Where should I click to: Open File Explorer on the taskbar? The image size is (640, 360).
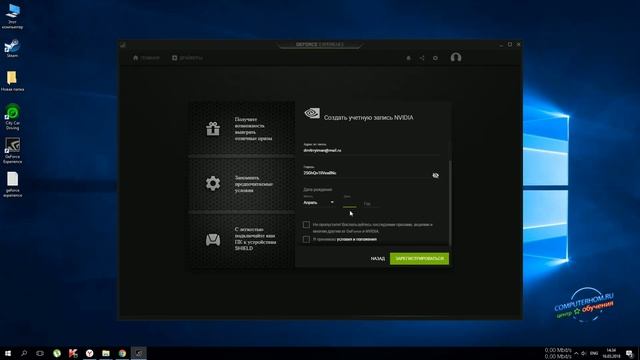pos(106,353)
